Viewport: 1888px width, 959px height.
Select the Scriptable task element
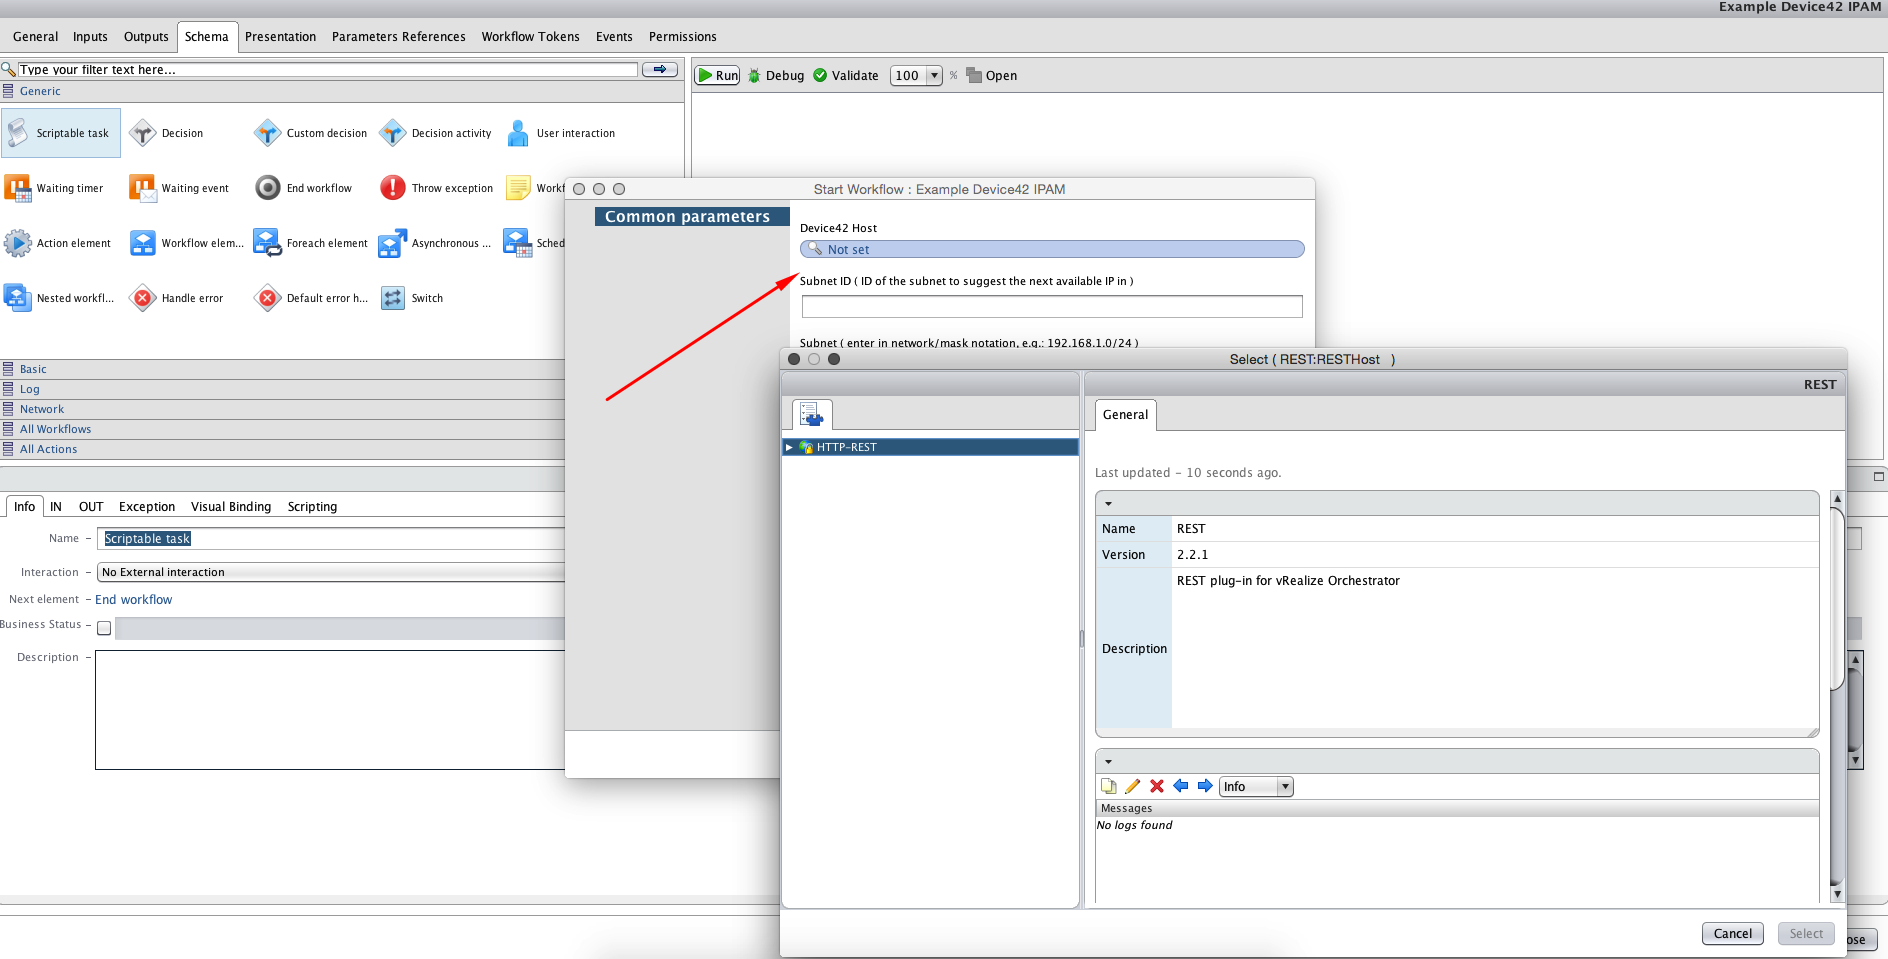(61, 133)
